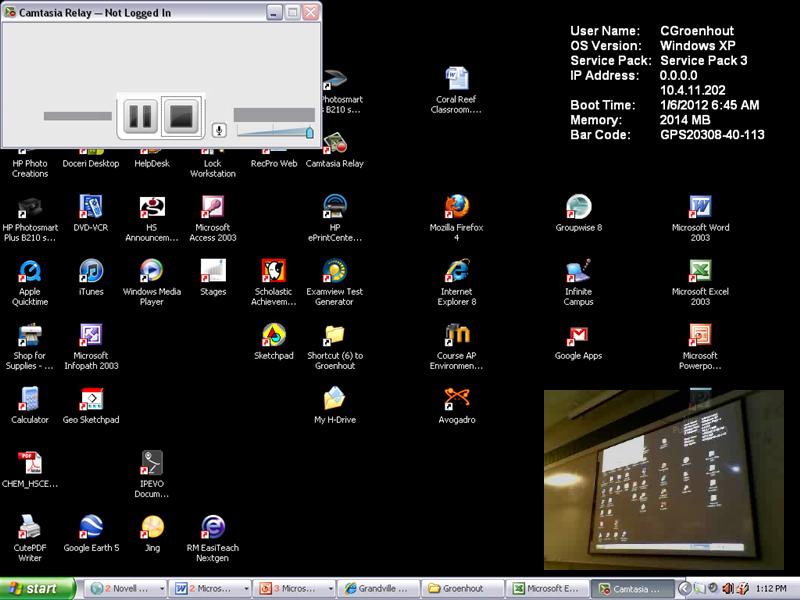Click the 1:12 PM taskbar clock
This screenshot has width=800, height=600.
click(771, 589)
